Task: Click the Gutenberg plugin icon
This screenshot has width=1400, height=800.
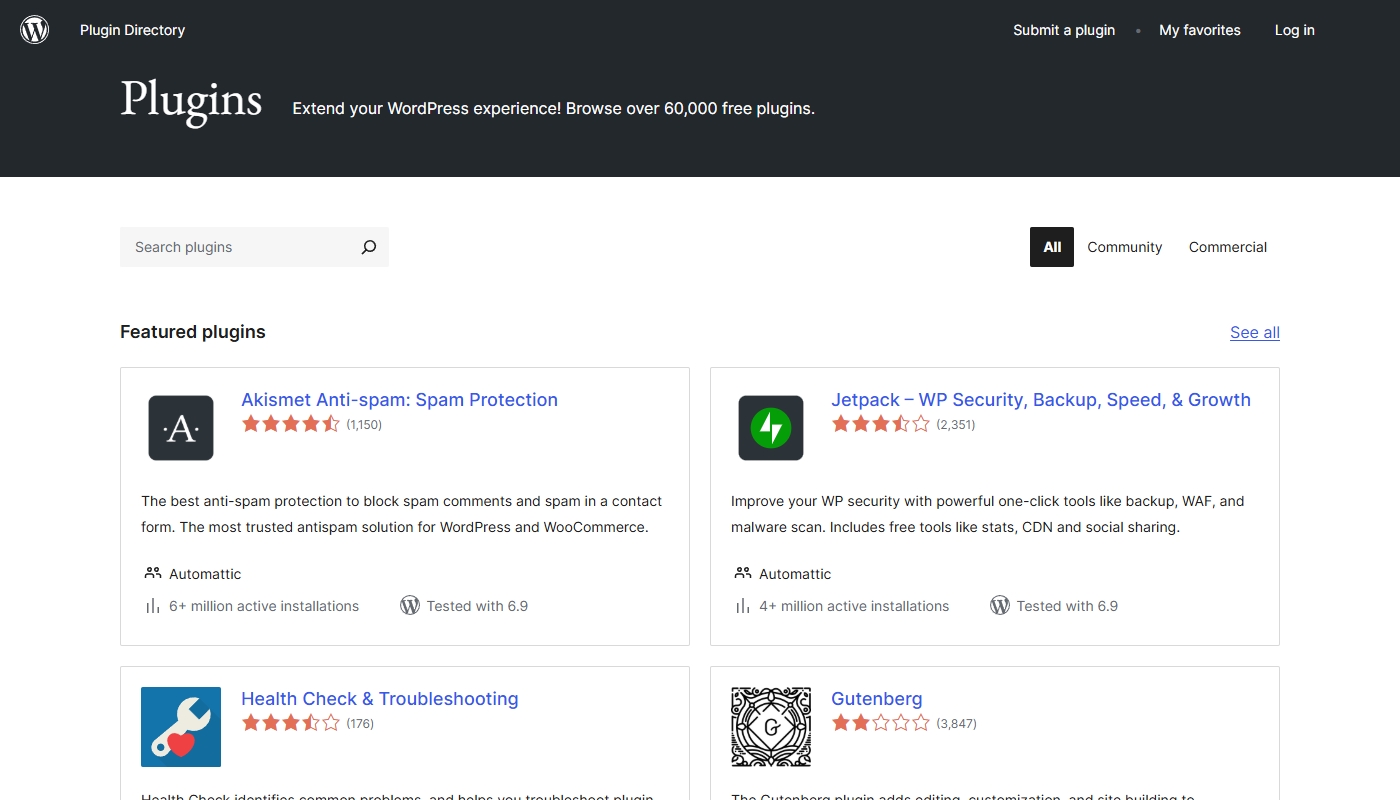Action: (771, 727)
